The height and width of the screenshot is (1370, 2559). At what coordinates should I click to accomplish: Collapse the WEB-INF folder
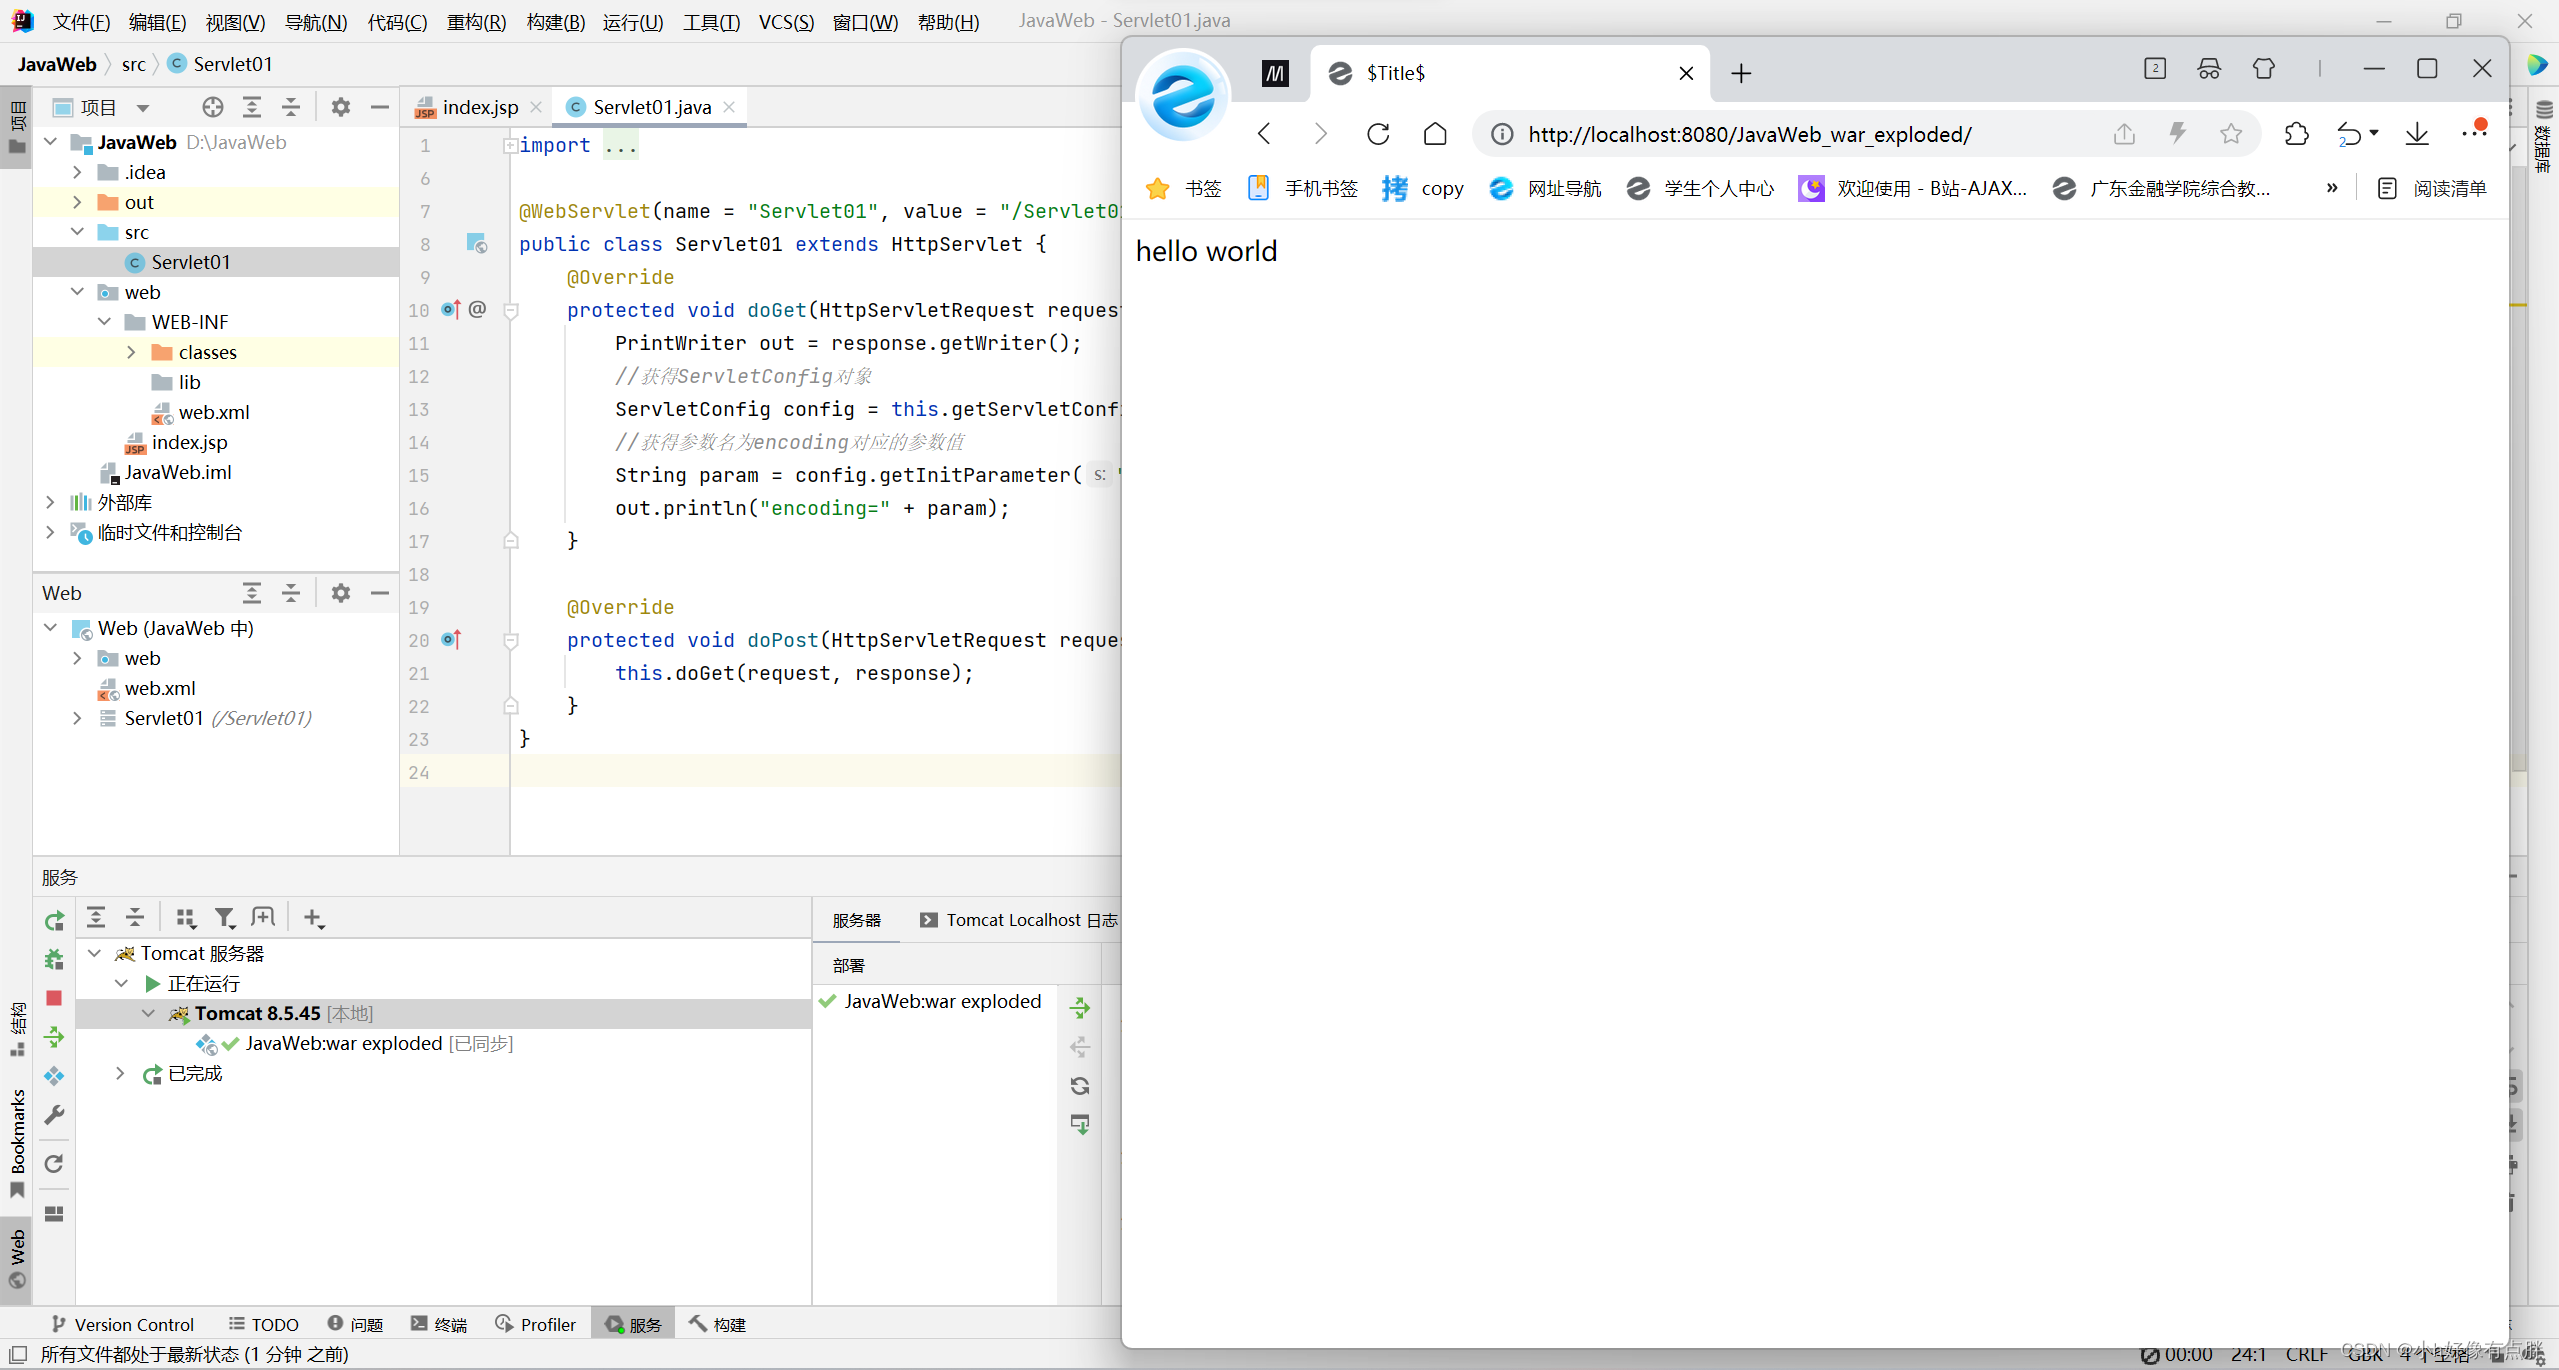104,322
